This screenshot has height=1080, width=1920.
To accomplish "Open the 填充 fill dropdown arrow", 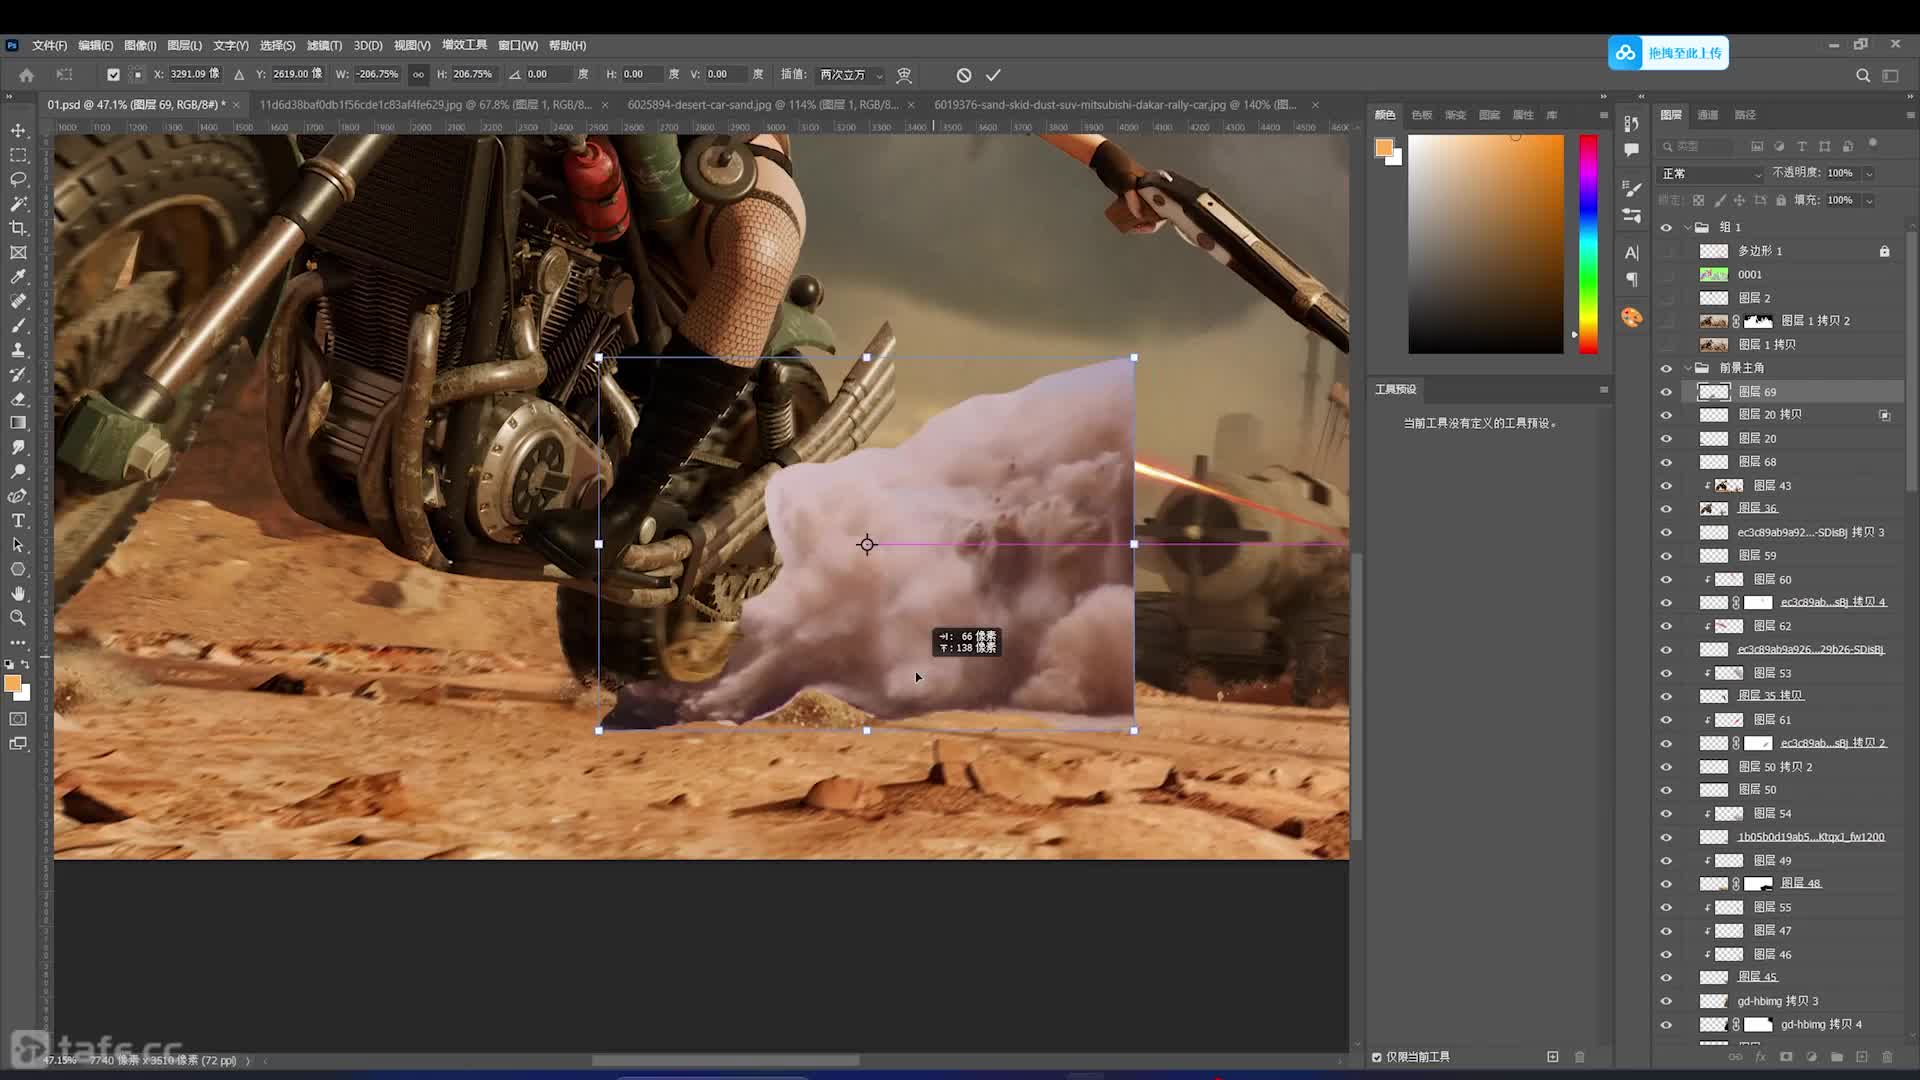I will [1868, 201].
